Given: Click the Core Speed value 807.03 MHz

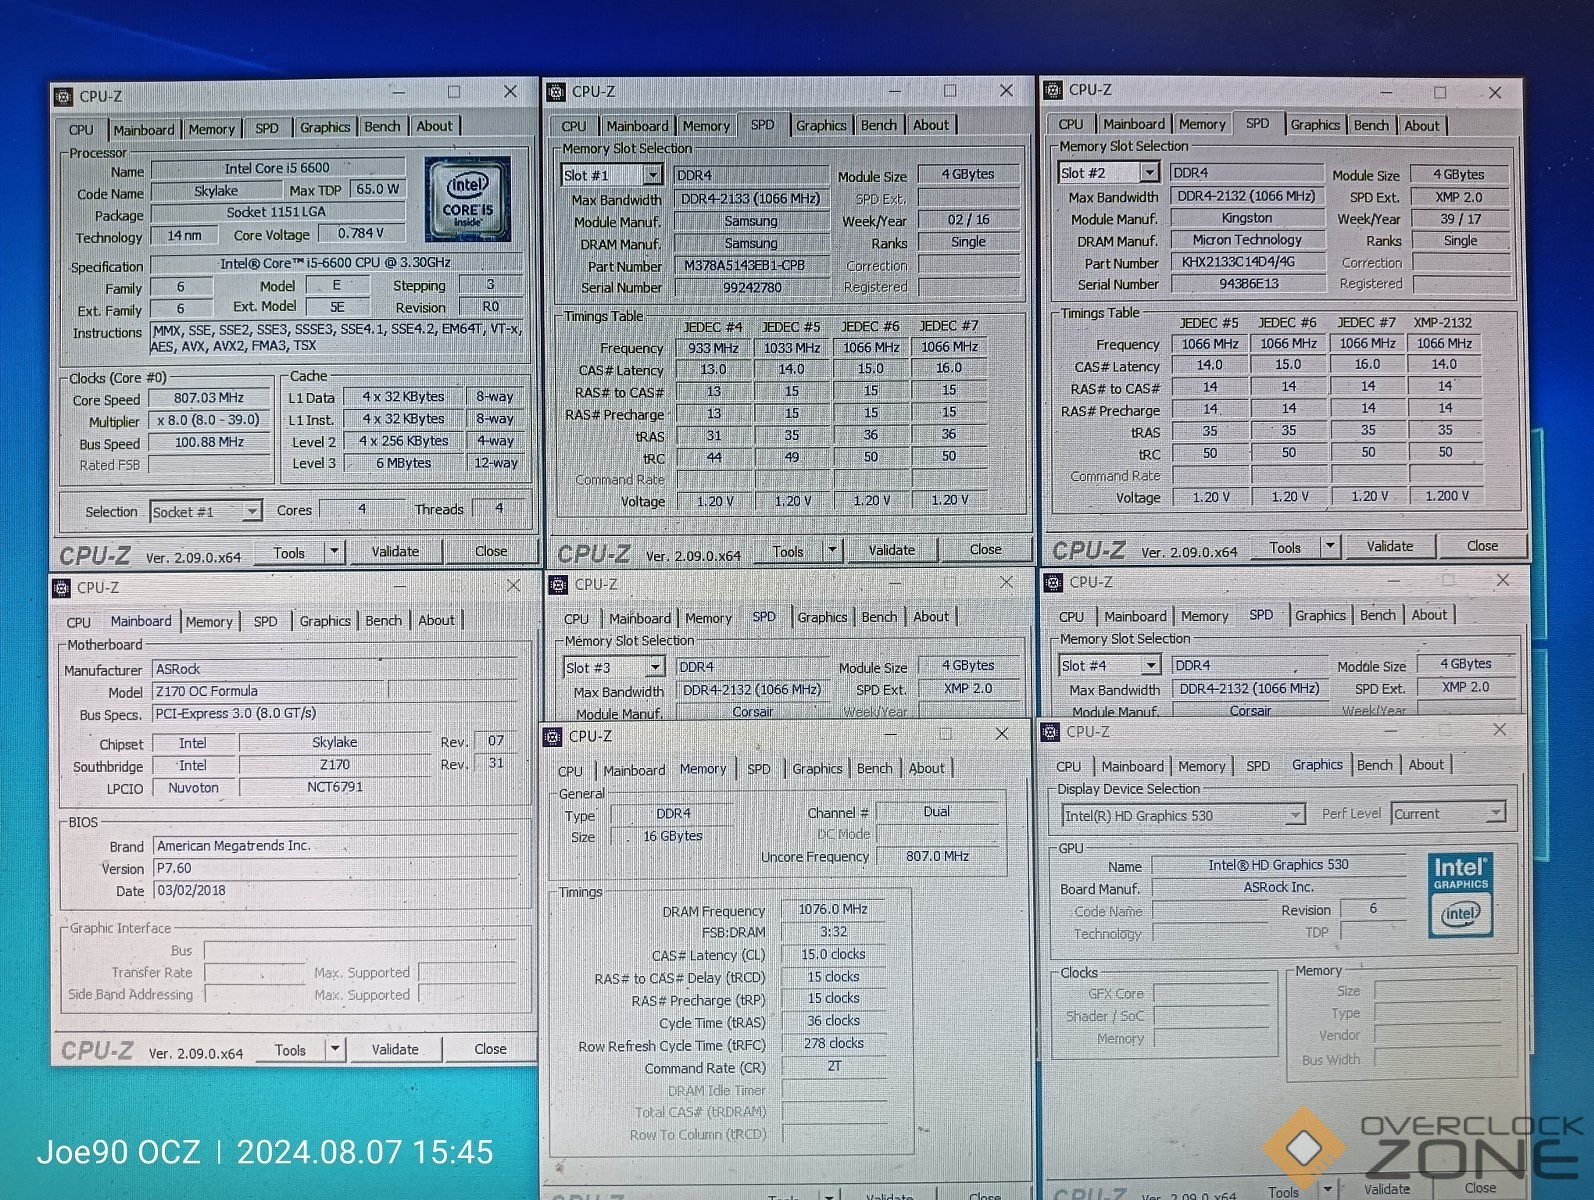Looking at the screenshot, I should click(209, 398).
